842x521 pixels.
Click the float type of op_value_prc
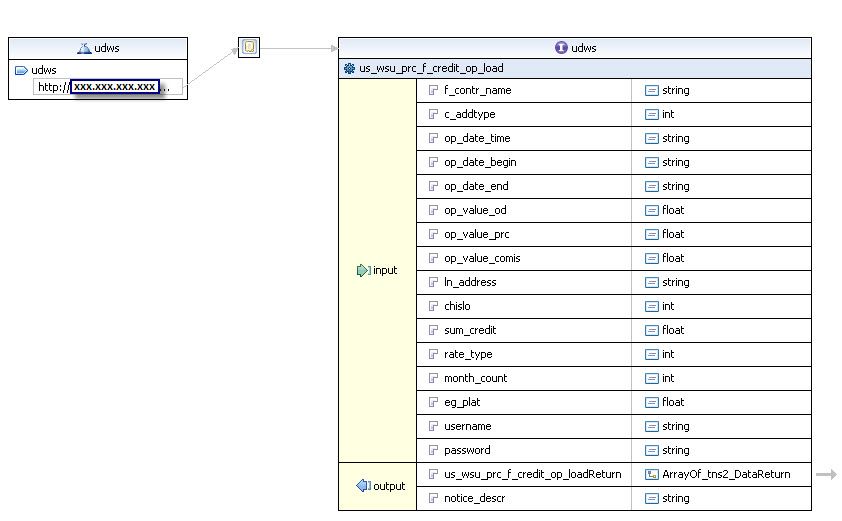(x=673, y=234)
